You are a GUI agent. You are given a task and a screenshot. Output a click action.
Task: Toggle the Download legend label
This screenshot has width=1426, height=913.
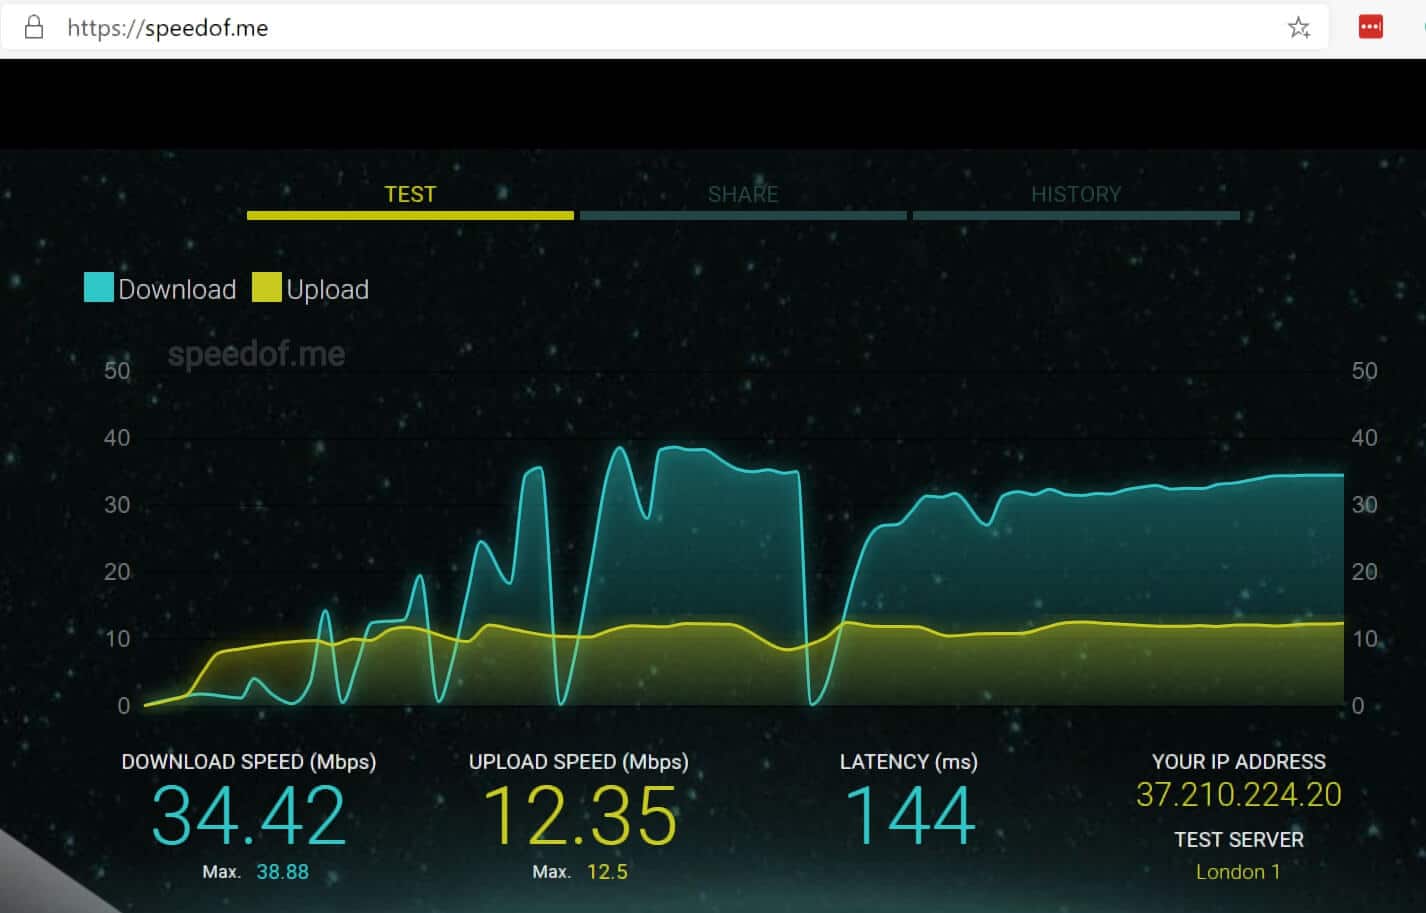pos(177,289)
